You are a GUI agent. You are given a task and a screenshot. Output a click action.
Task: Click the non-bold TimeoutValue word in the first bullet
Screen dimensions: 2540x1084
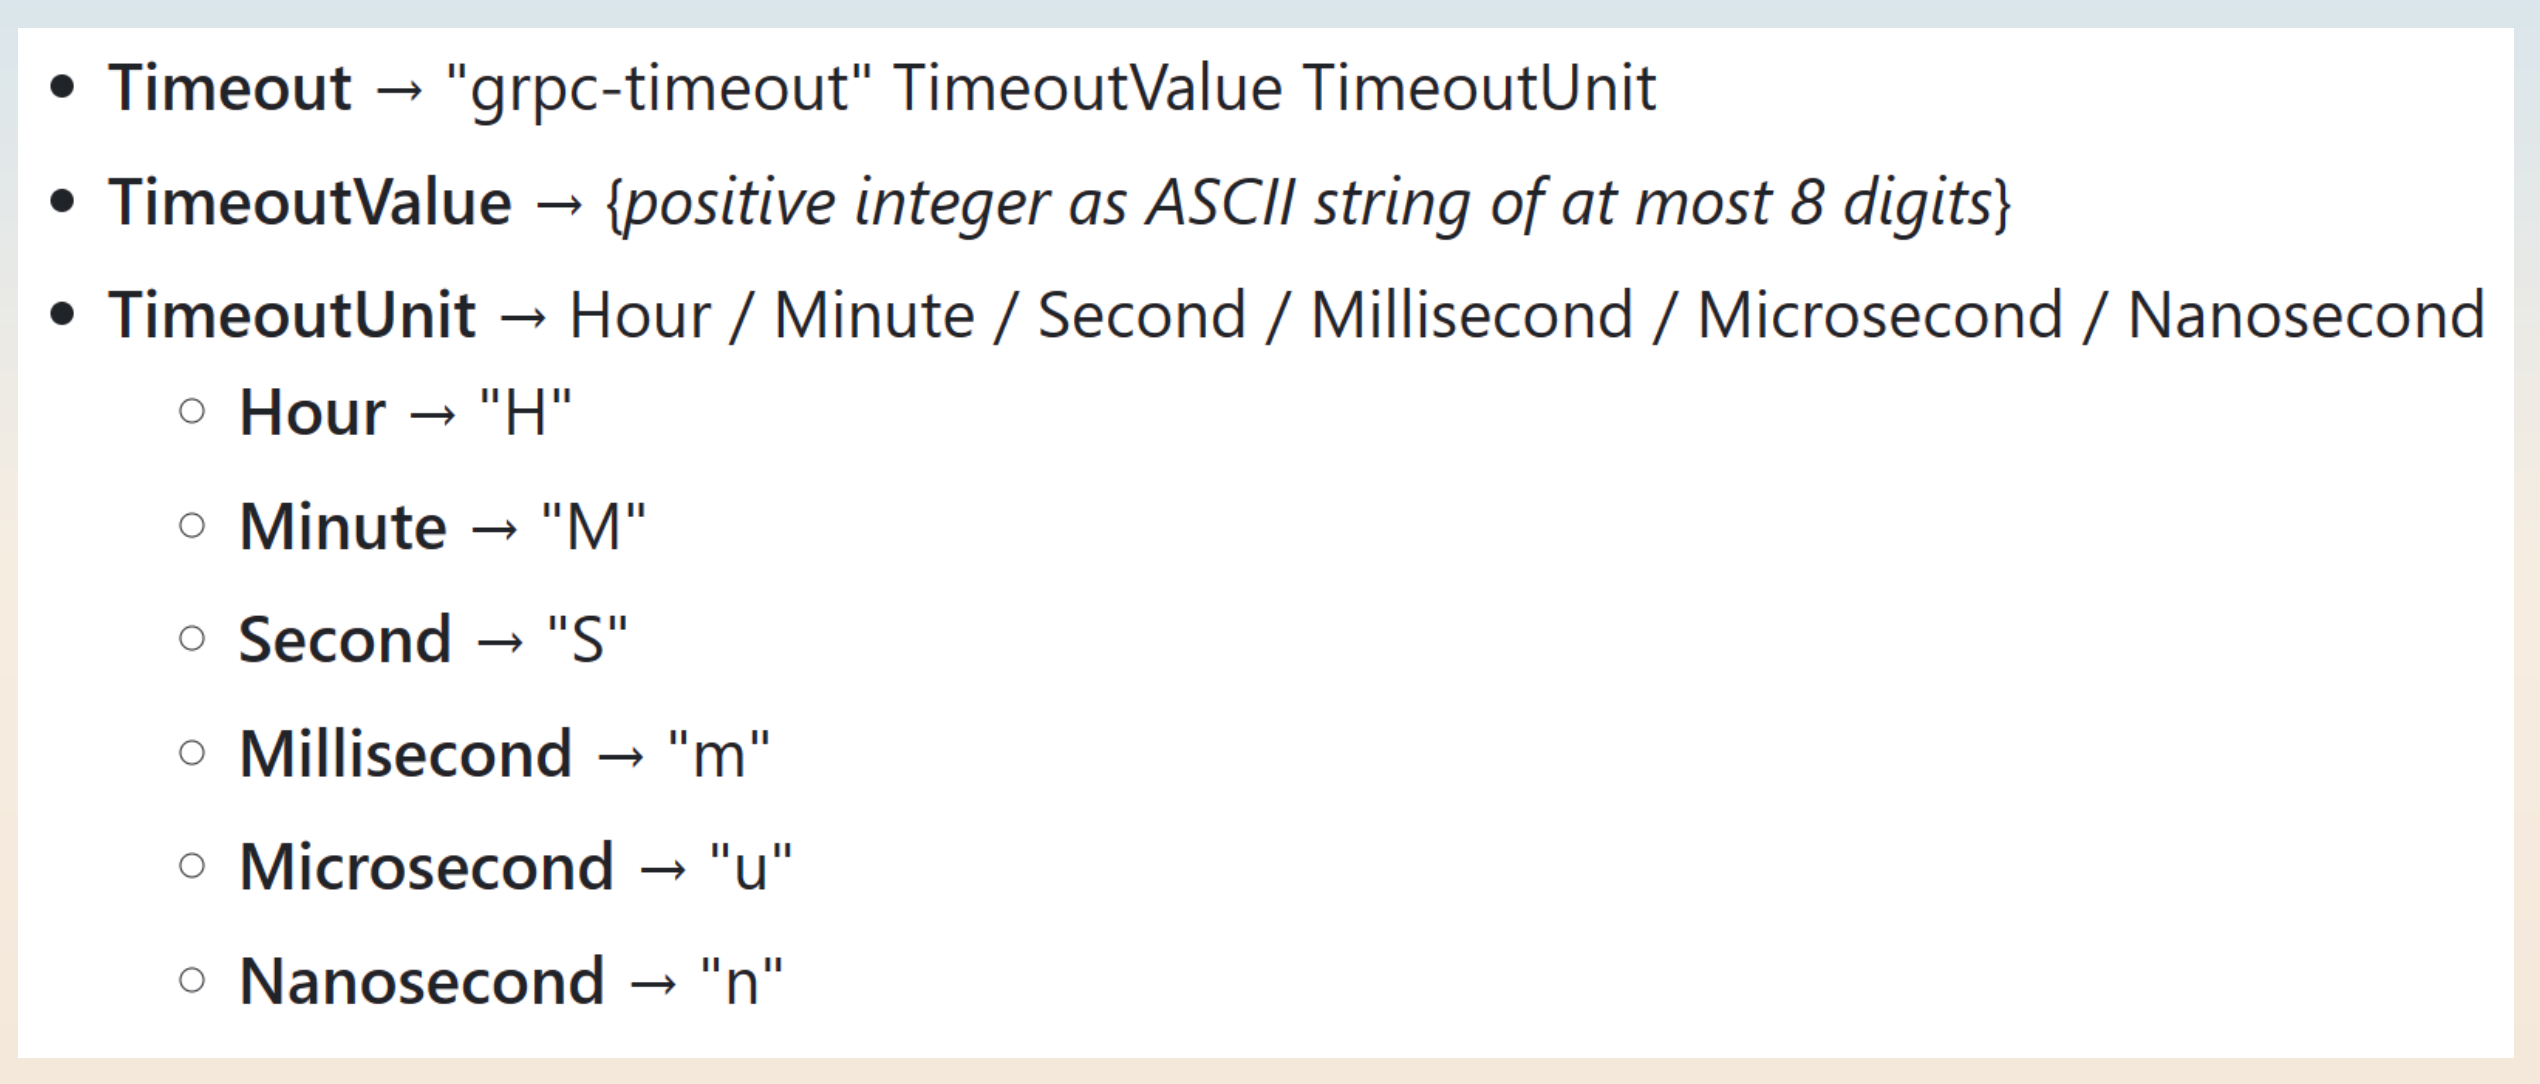click(1087, 88)
